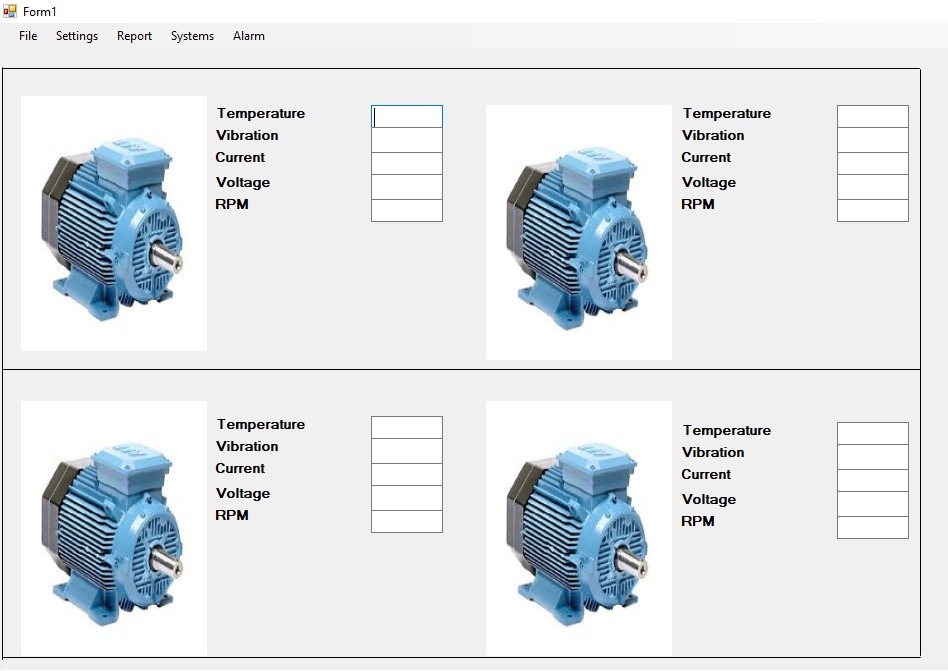Click the top-right motor Temperature text box

(872, 117)
